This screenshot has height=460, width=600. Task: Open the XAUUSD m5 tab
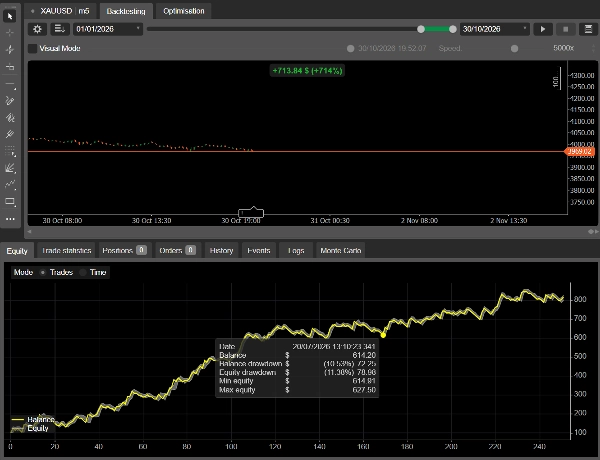tap(60, 11)
